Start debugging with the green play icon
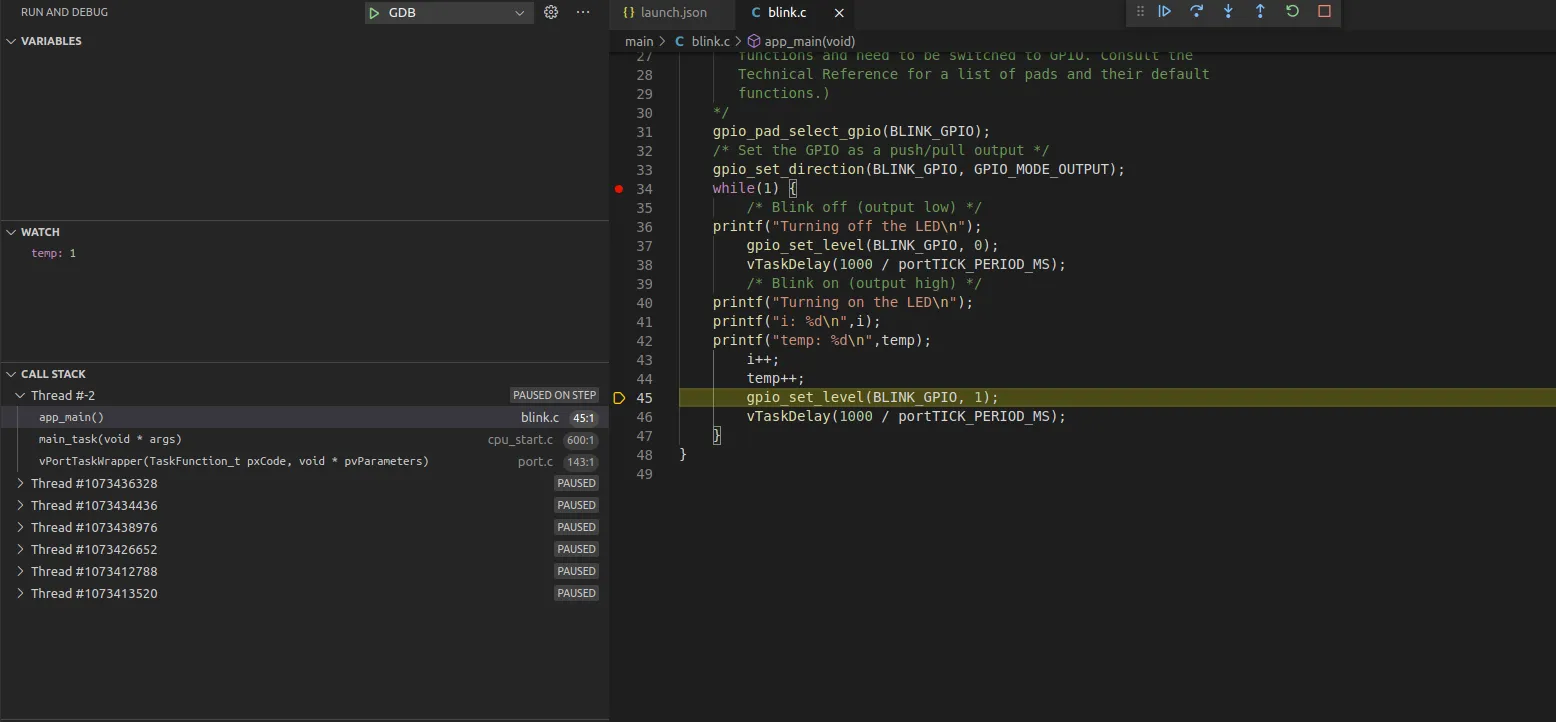 click(374, 13)
